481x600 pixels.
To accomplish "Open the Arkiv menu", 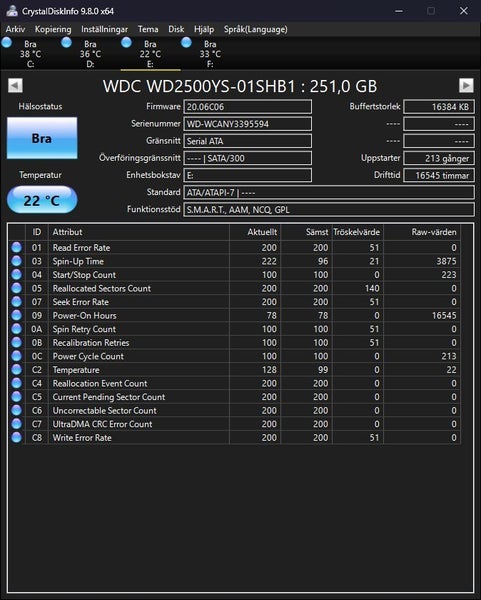I will (15, 29).
